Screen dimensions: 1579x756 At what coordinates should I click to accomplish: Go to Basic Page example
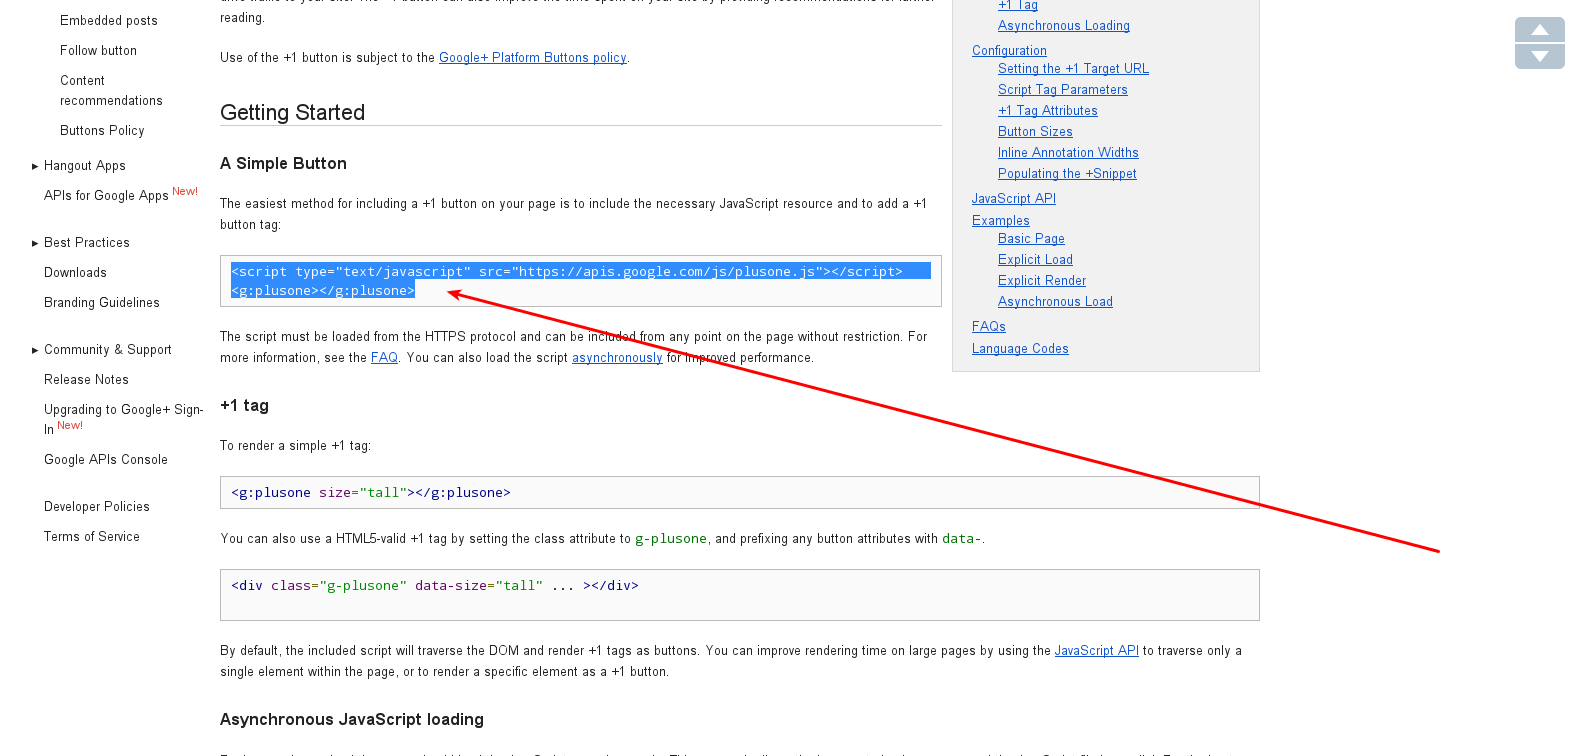(1031, 239)
